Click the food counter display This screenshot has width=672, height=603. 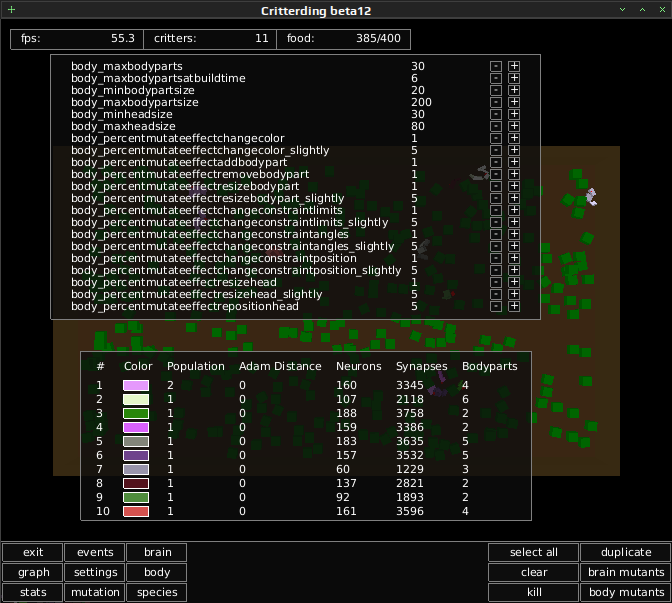tap(343, 39)
